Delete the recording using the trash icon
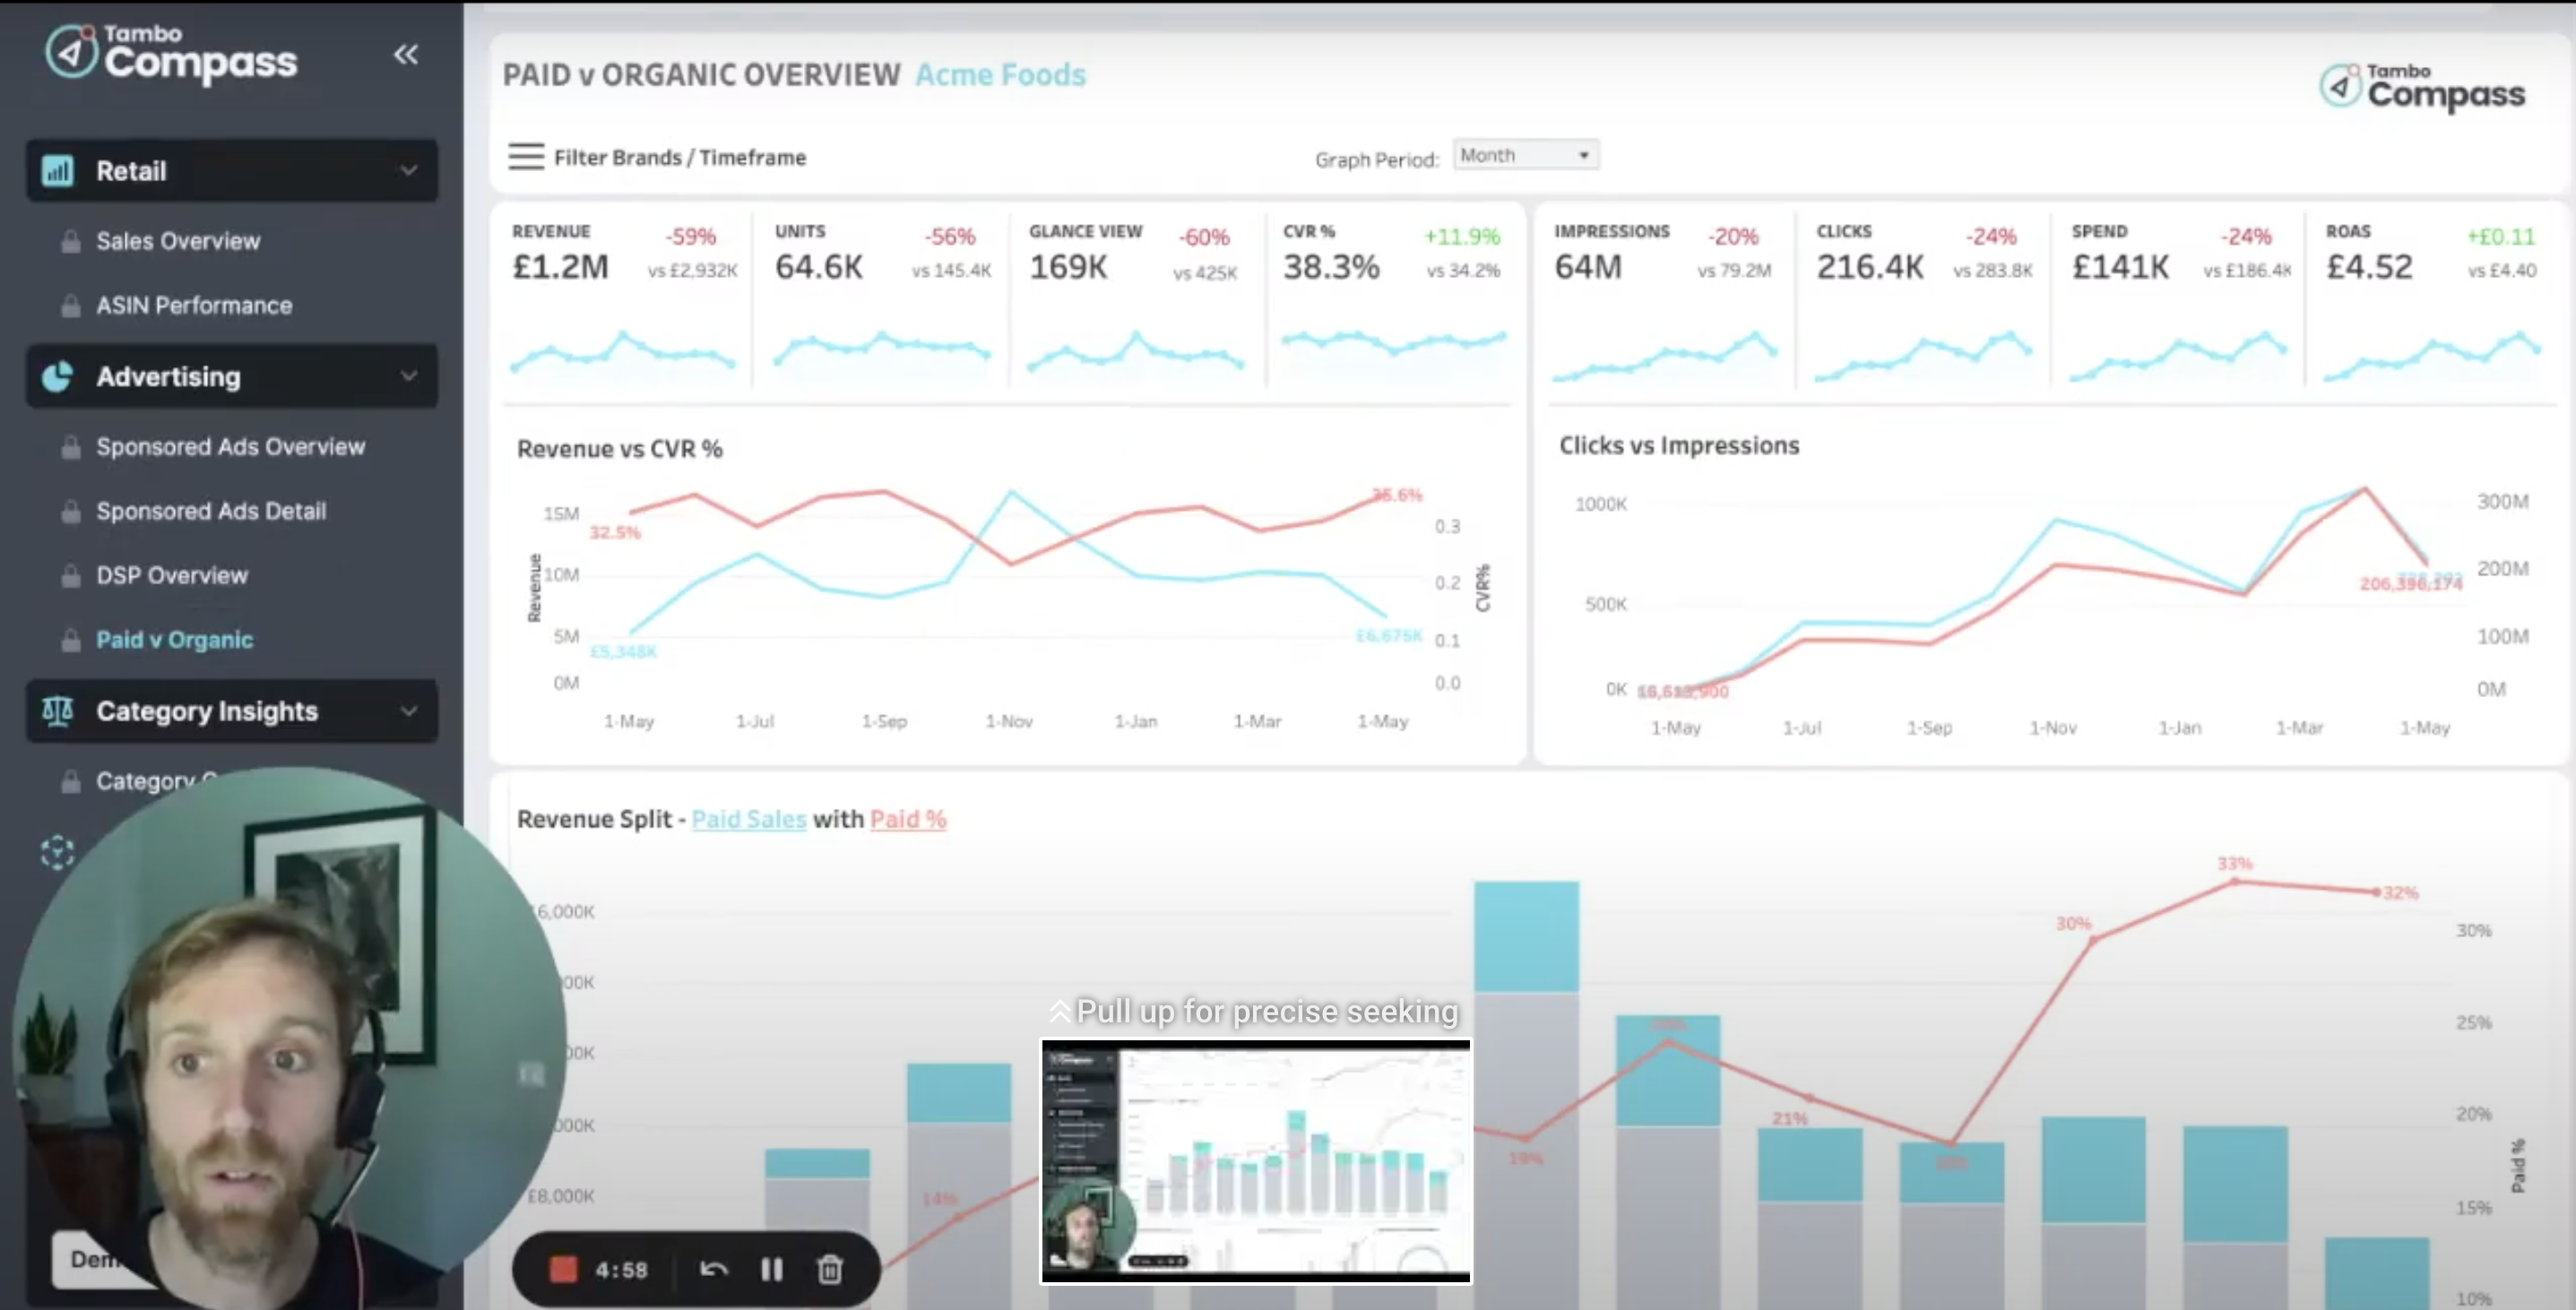This screenshot has height=1310, width=2576. 831,1269
